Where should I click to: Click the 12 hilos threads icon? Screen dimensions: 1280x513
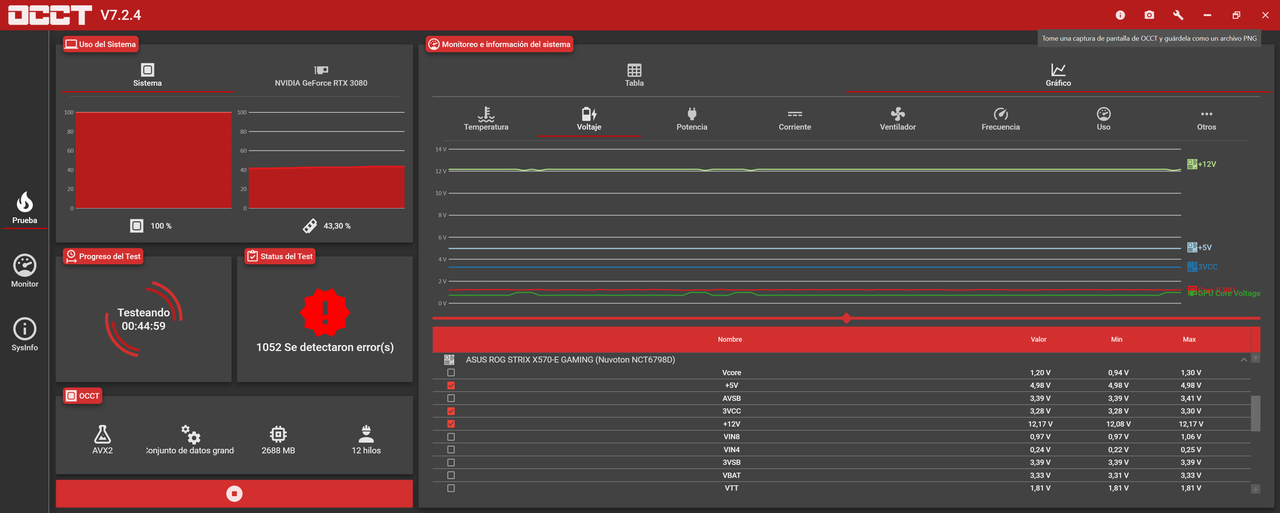367,434
